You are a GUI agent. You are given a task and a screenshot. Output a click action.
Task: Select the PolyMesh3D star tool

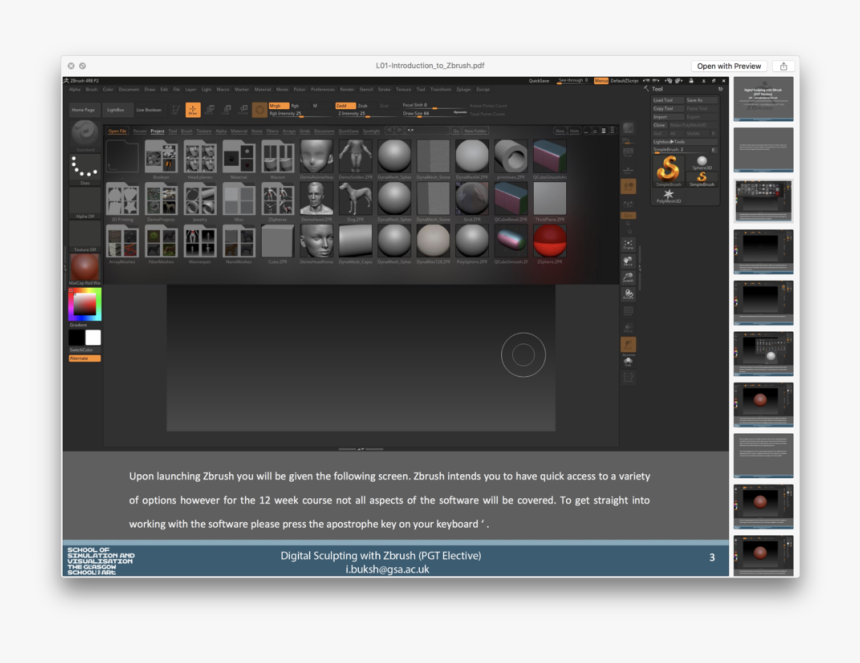tap(668, 196)
